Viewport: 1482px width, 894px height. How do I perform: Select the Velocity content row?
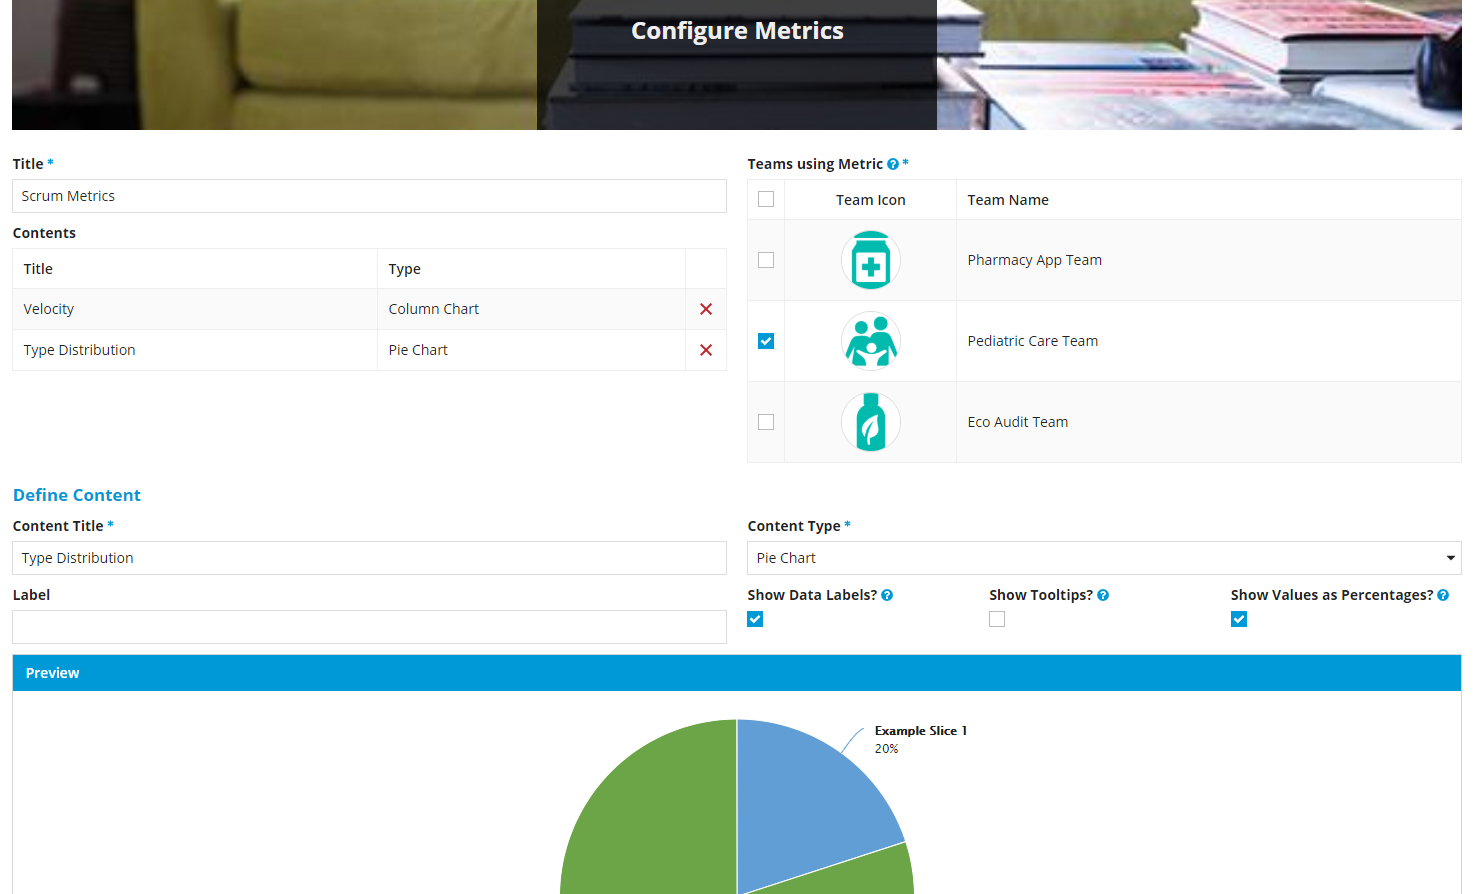point(369,309)
